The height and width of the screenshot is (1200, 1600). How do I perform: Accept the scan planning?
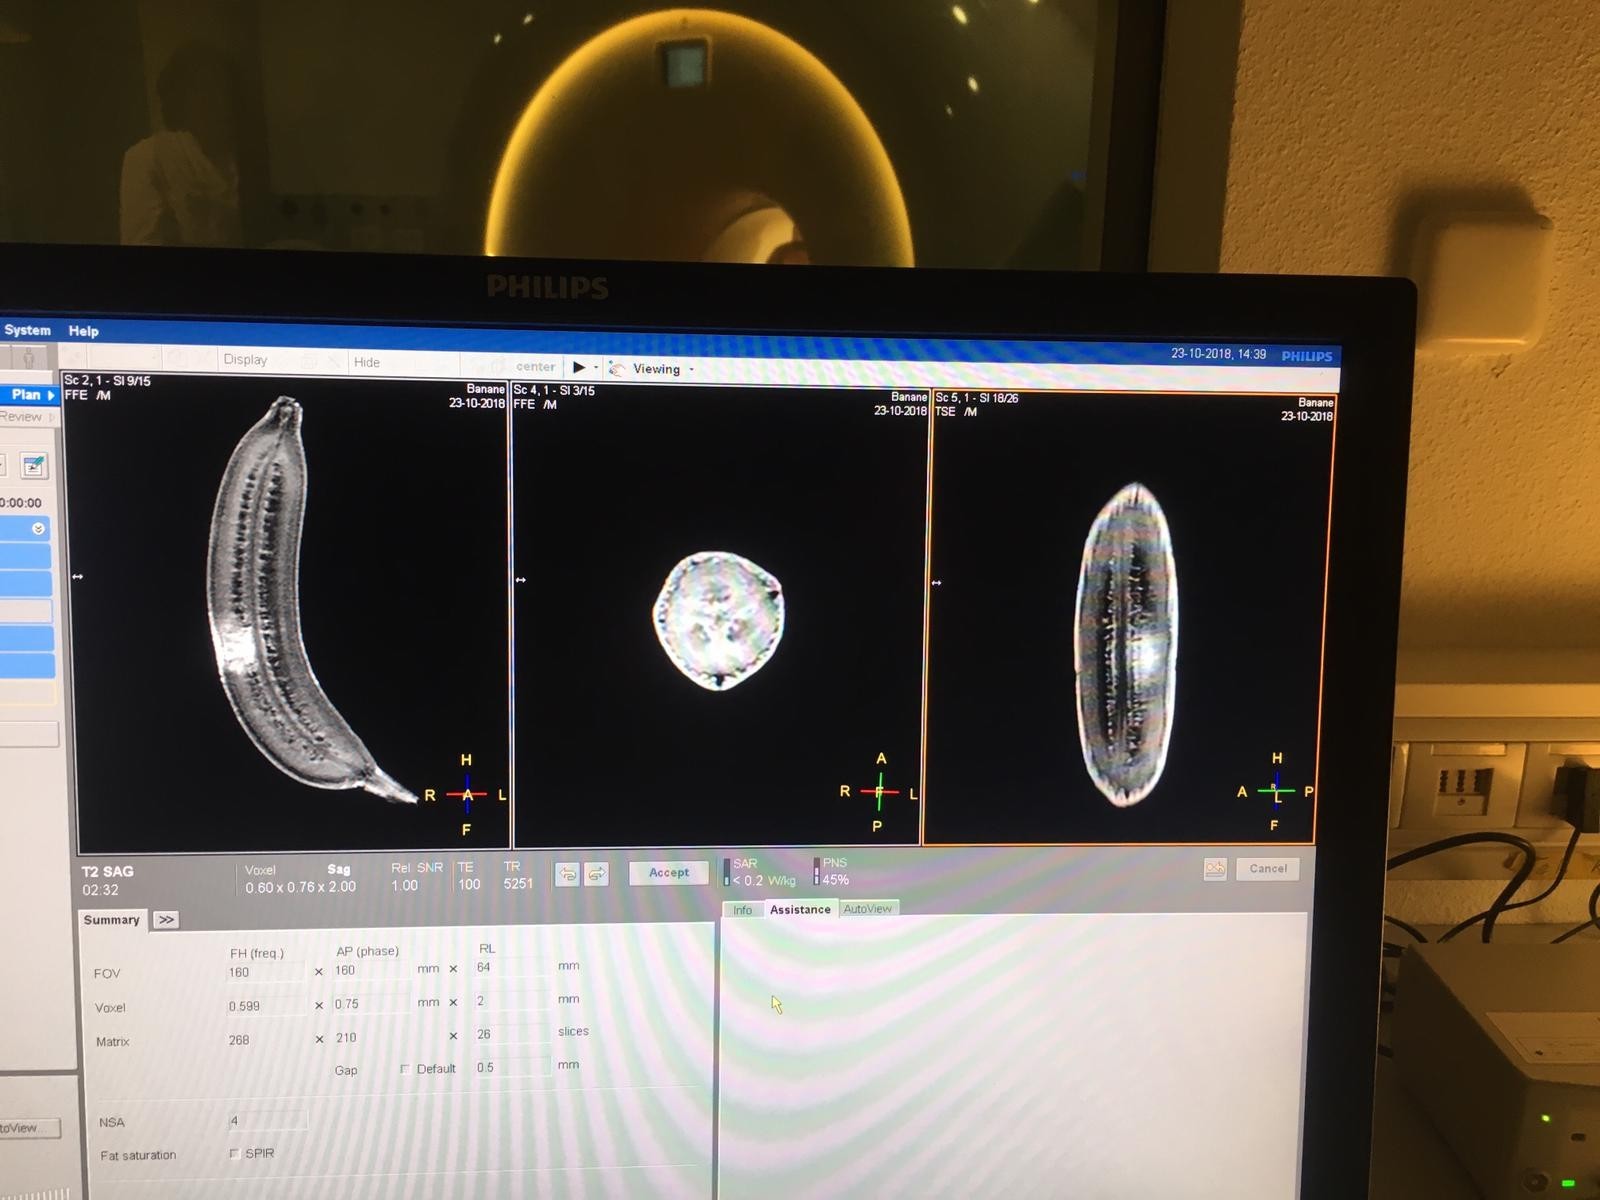[669, 873]
